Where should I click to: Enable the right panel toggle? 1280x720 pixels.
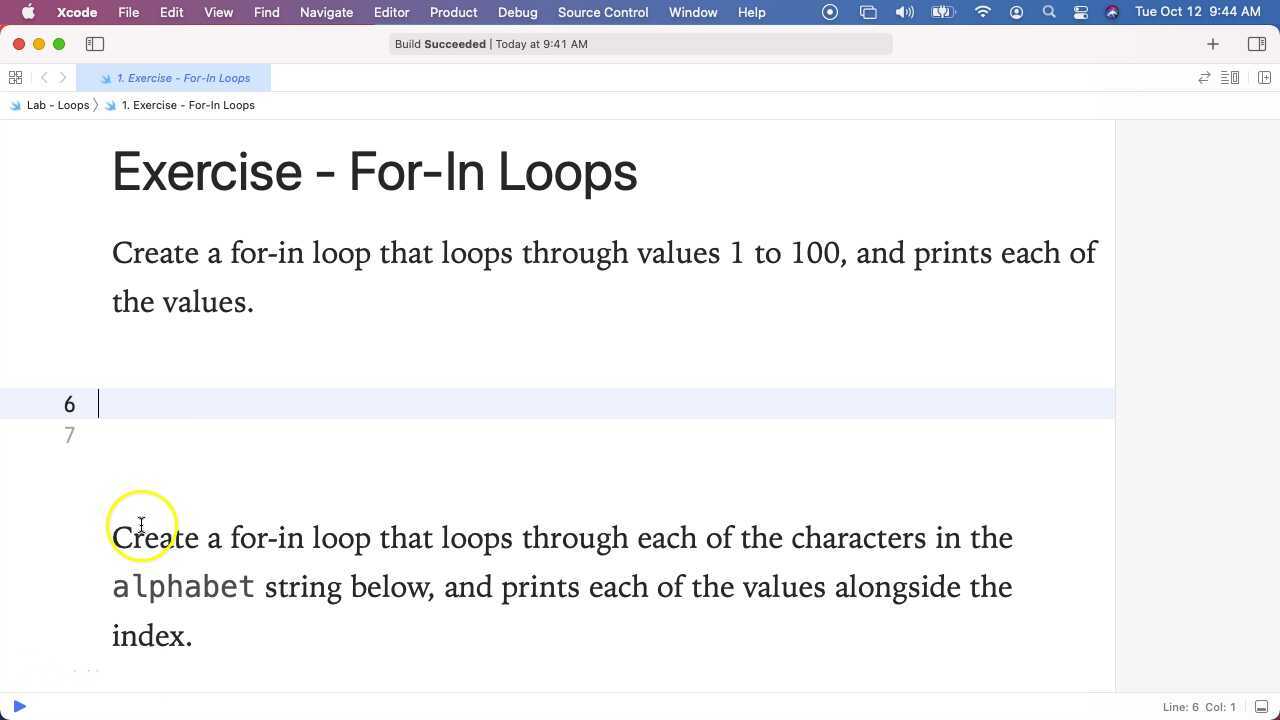pos(1257,44)
